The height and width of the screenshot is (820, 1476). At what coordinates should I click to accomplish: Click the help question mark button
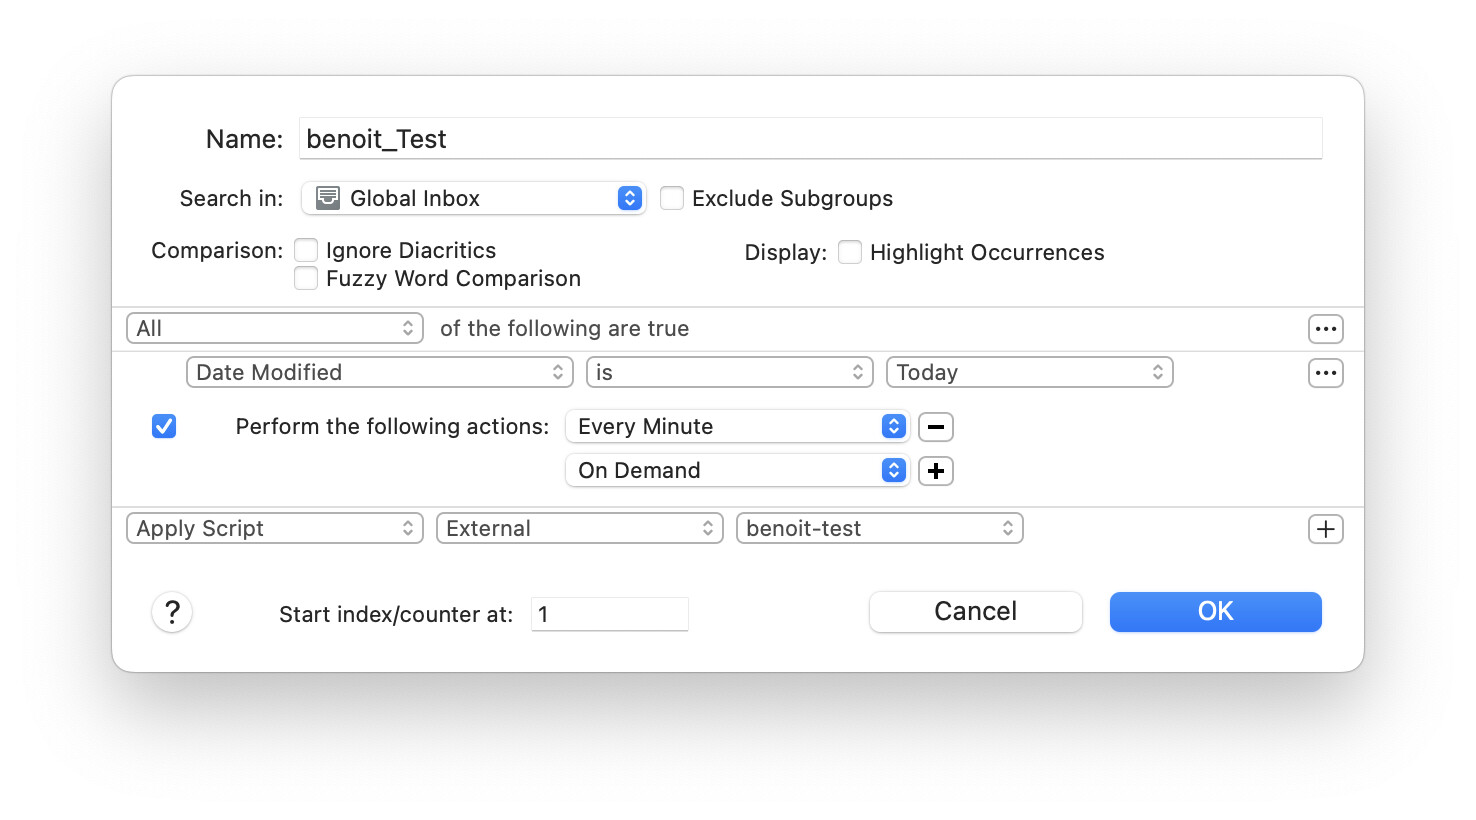pyautogui.click(x=172, y=612)
